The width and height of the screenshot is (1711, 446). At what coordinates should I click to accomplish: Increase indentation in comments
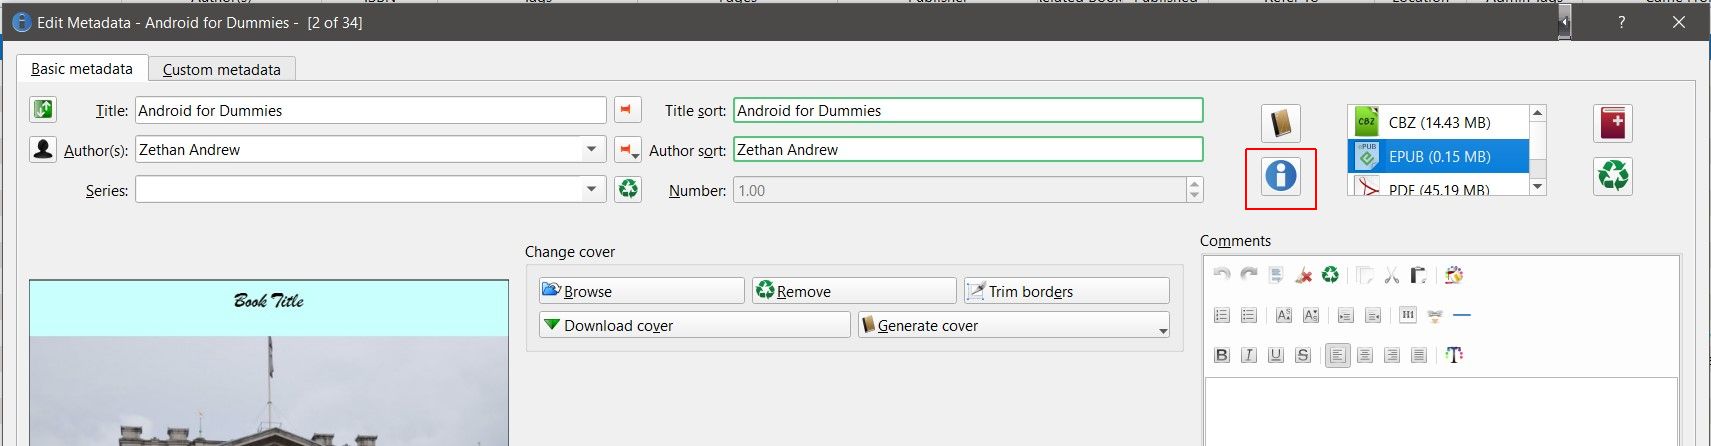[1345, 315]
